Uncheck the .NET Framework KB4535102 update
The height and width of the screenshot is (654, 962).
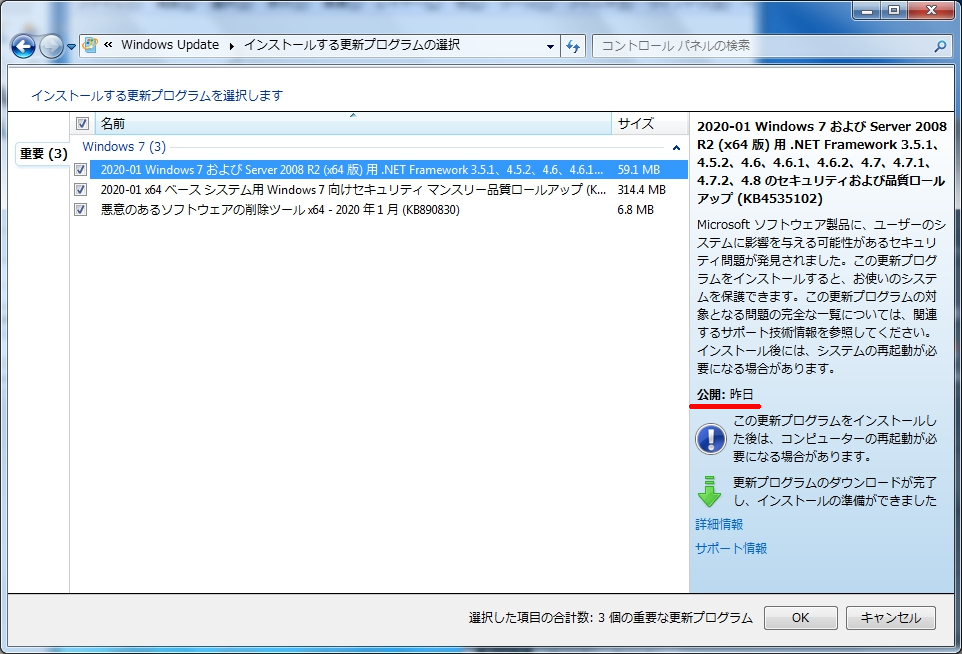click(81, 170)
